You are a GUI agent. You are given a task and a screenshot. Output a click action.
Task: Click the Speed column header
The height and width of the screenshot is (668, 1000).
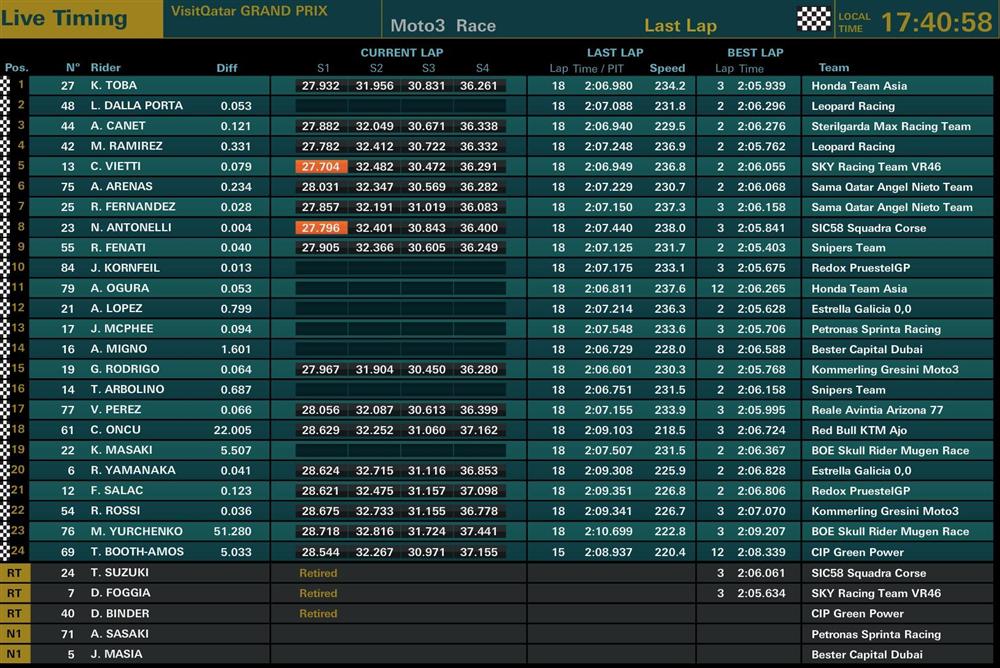point(667,68)
